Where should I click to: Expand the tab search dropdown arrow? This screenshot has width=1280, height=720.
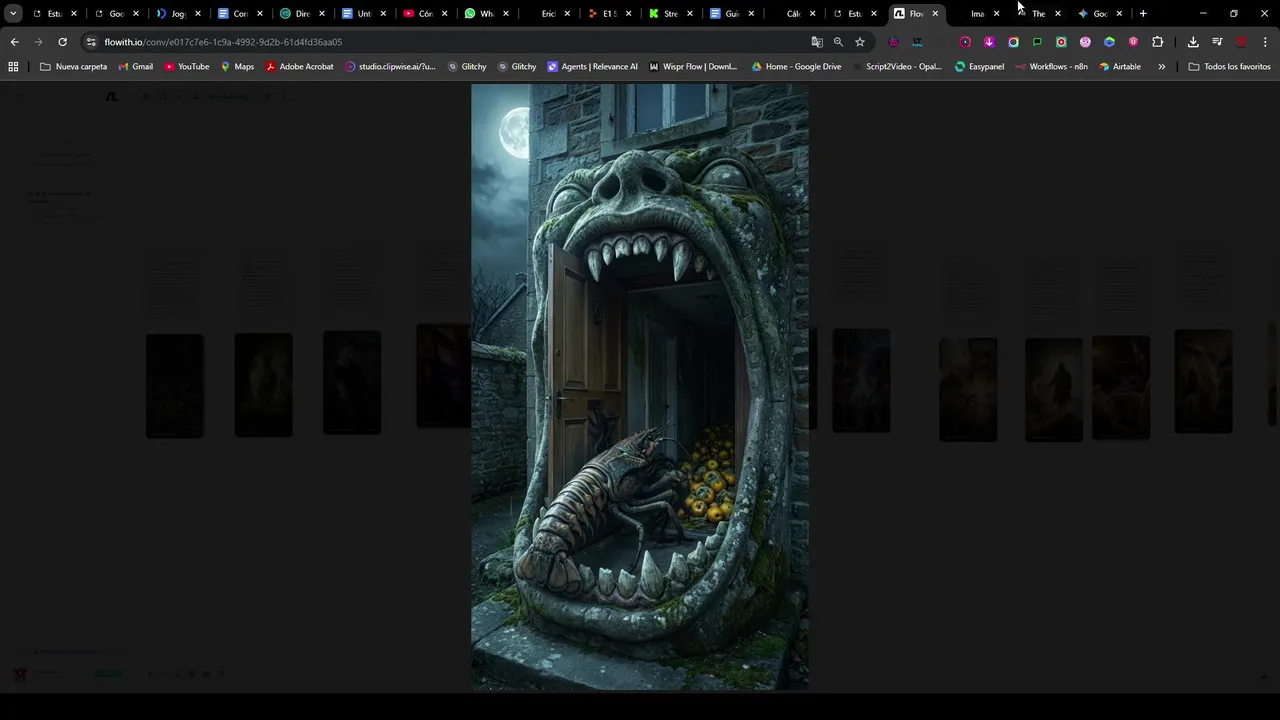coord(13,14)
